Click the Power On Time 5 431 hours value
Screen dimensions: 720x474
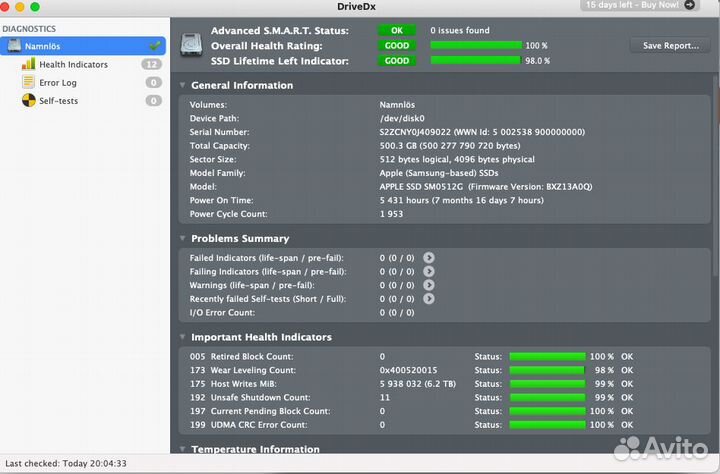coord(461,200)
